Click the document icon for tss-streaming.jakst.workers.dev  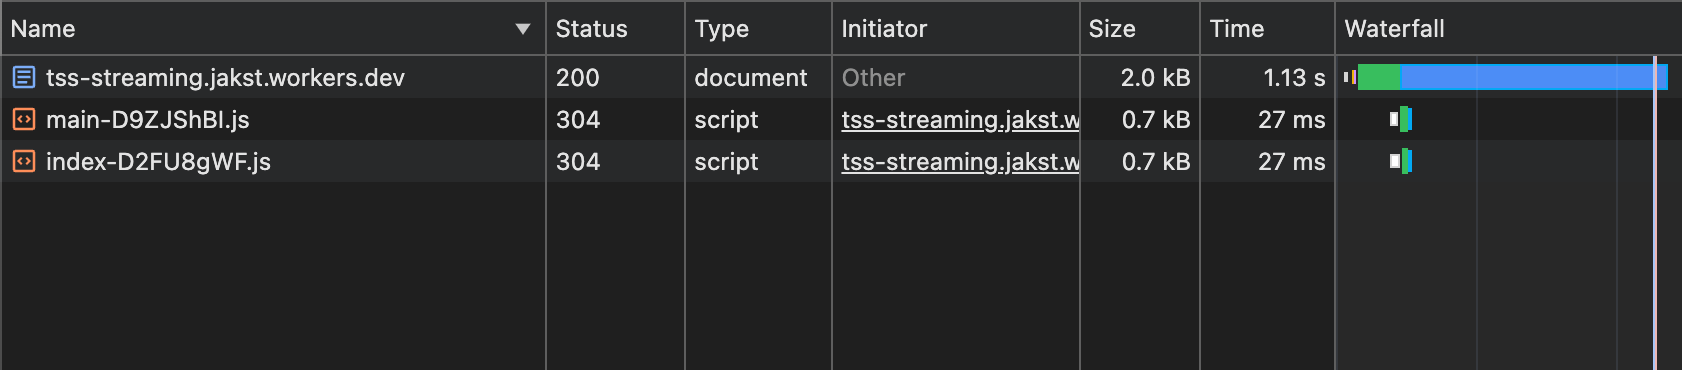(x=24, y=77)
